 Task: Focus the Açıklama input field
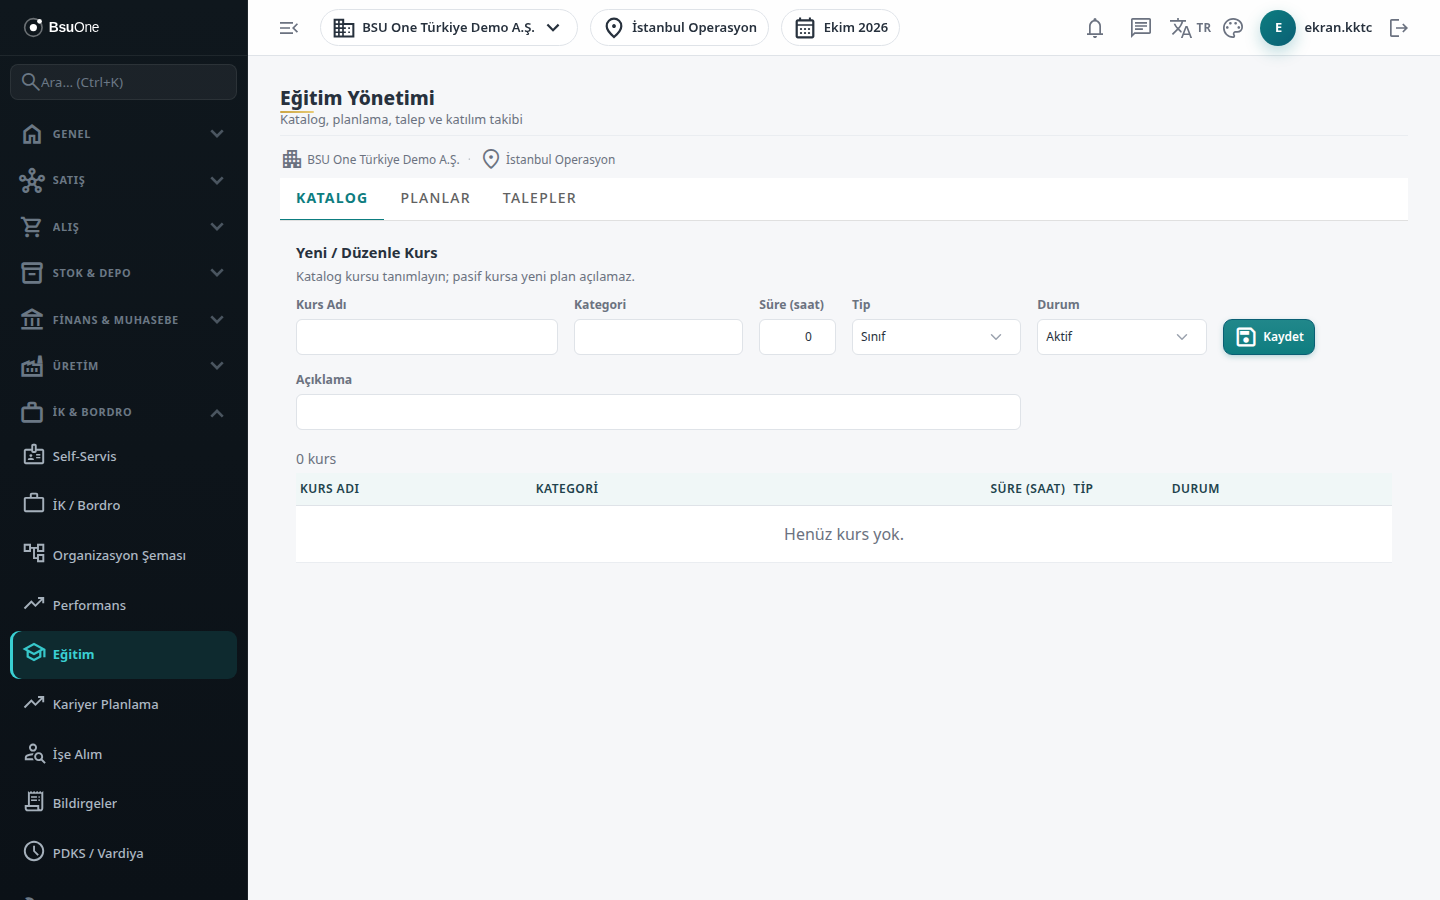(x=658, y=412)
